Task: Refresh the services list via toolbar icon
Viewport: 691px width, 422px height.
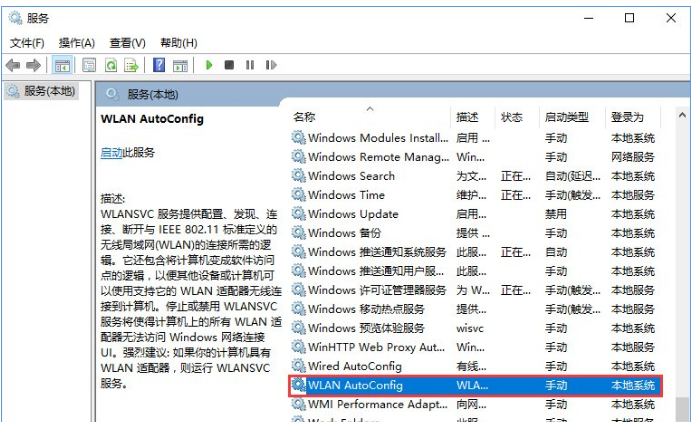Action: (111, 65)
